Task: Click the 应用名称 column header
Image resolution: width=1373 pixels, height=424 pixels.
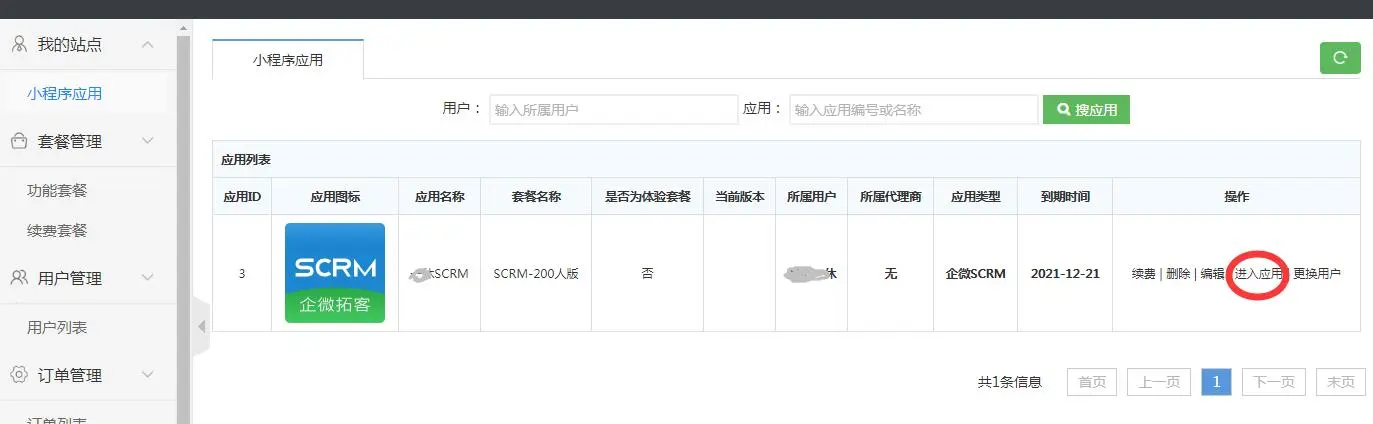Action: click(x=439, y=196)
